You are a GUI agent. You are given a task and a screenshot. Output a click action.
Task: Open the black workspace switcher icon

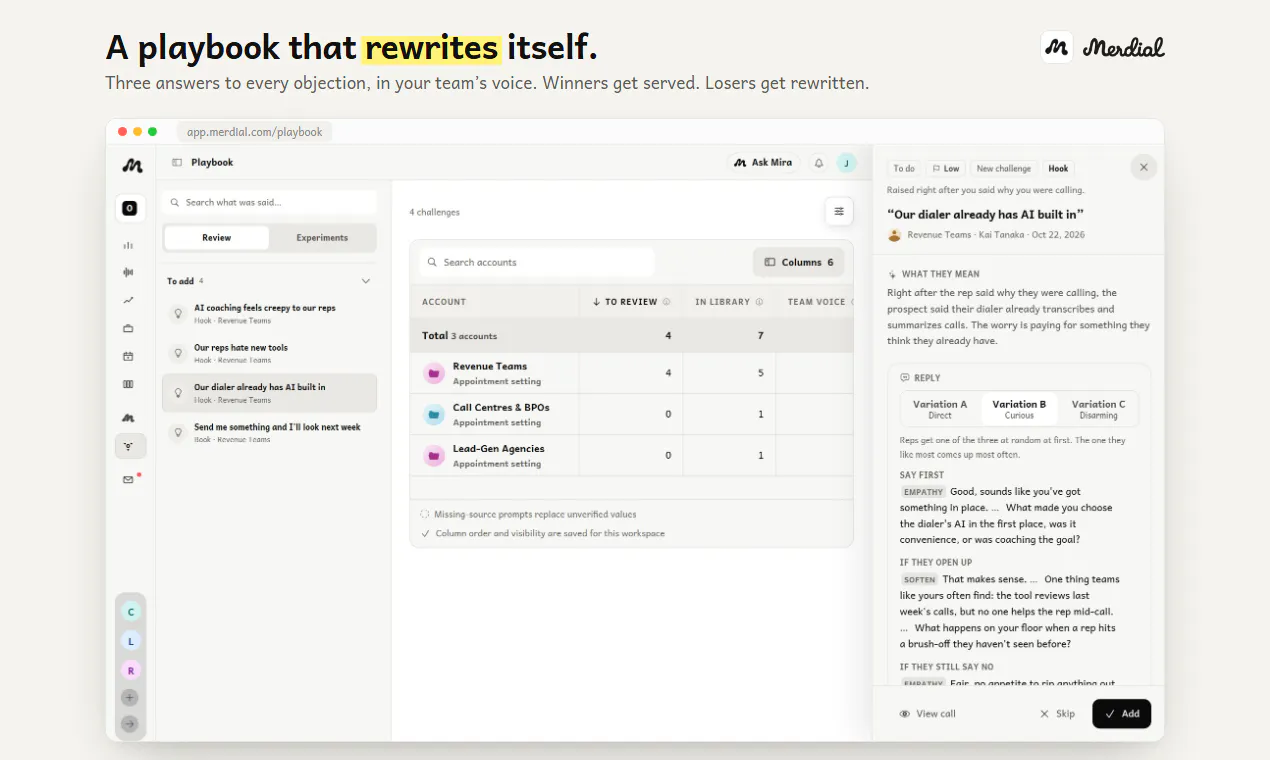[x=129, y=208]
